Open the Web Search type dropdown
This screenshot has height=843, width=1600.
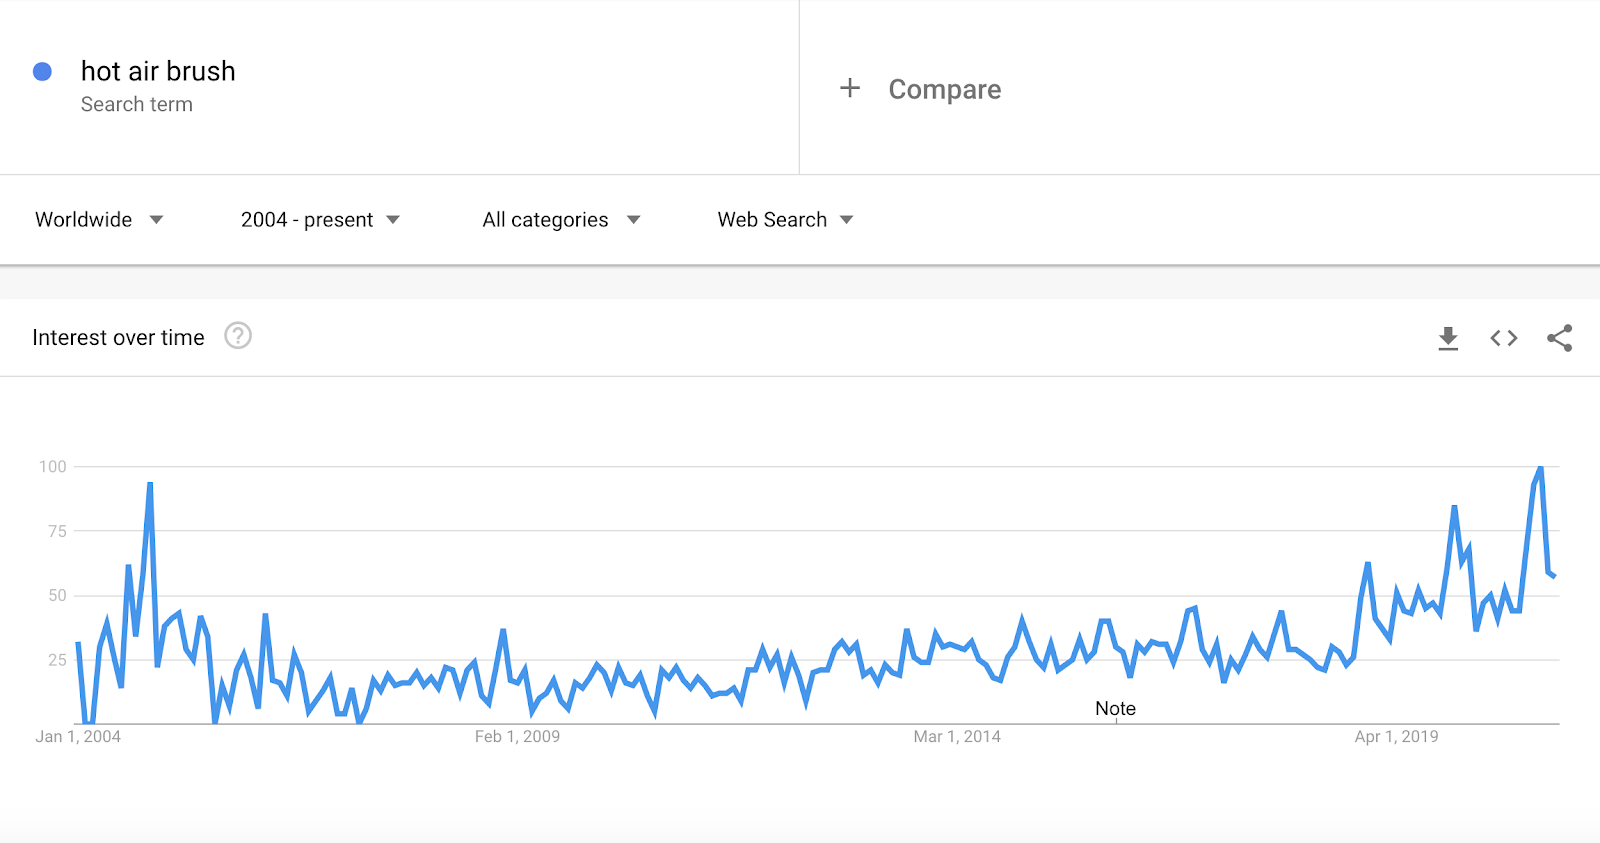(x=785, y=220)
